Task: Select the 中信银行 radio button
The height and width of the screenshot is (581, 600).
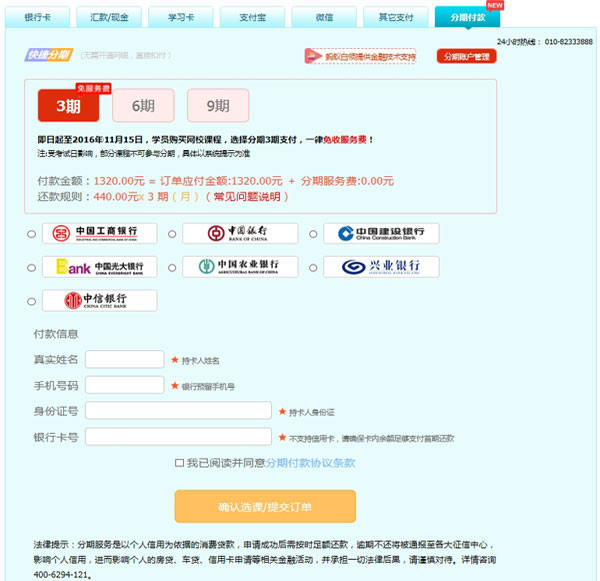Action: tap(31, 301)
